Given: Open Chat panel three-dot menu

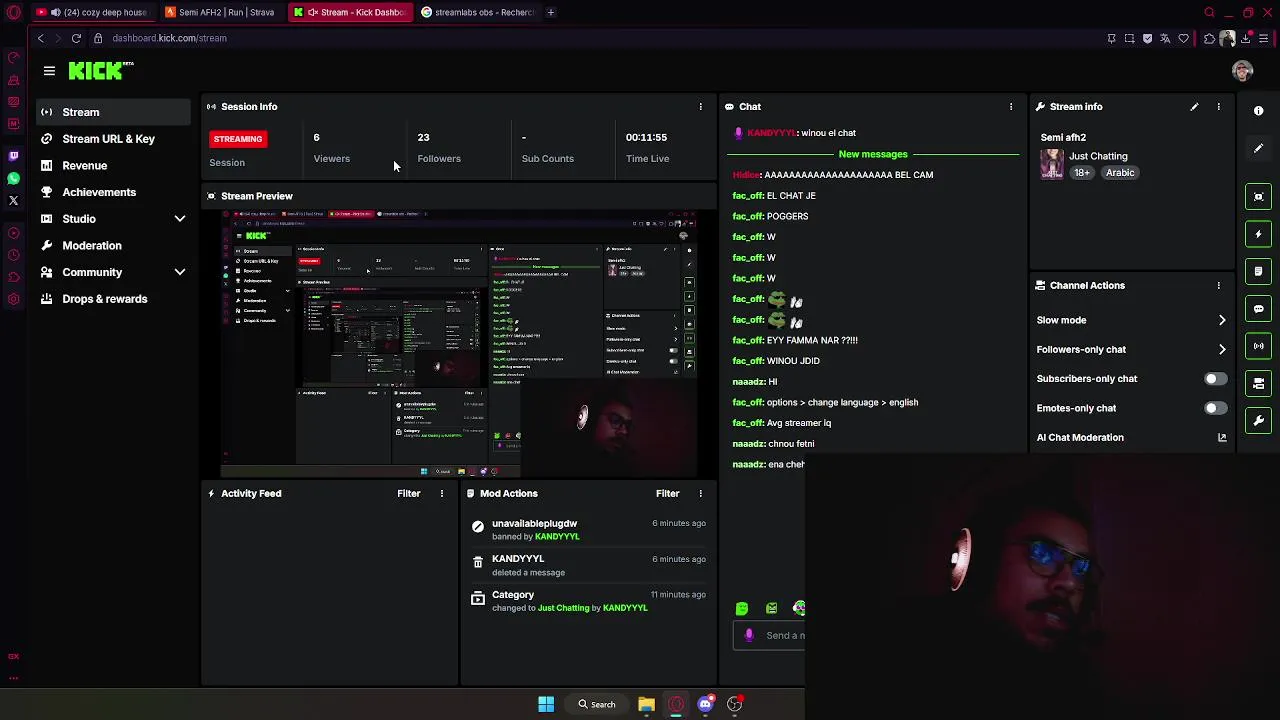Looking at the screenshot, I should point(1011,106).
